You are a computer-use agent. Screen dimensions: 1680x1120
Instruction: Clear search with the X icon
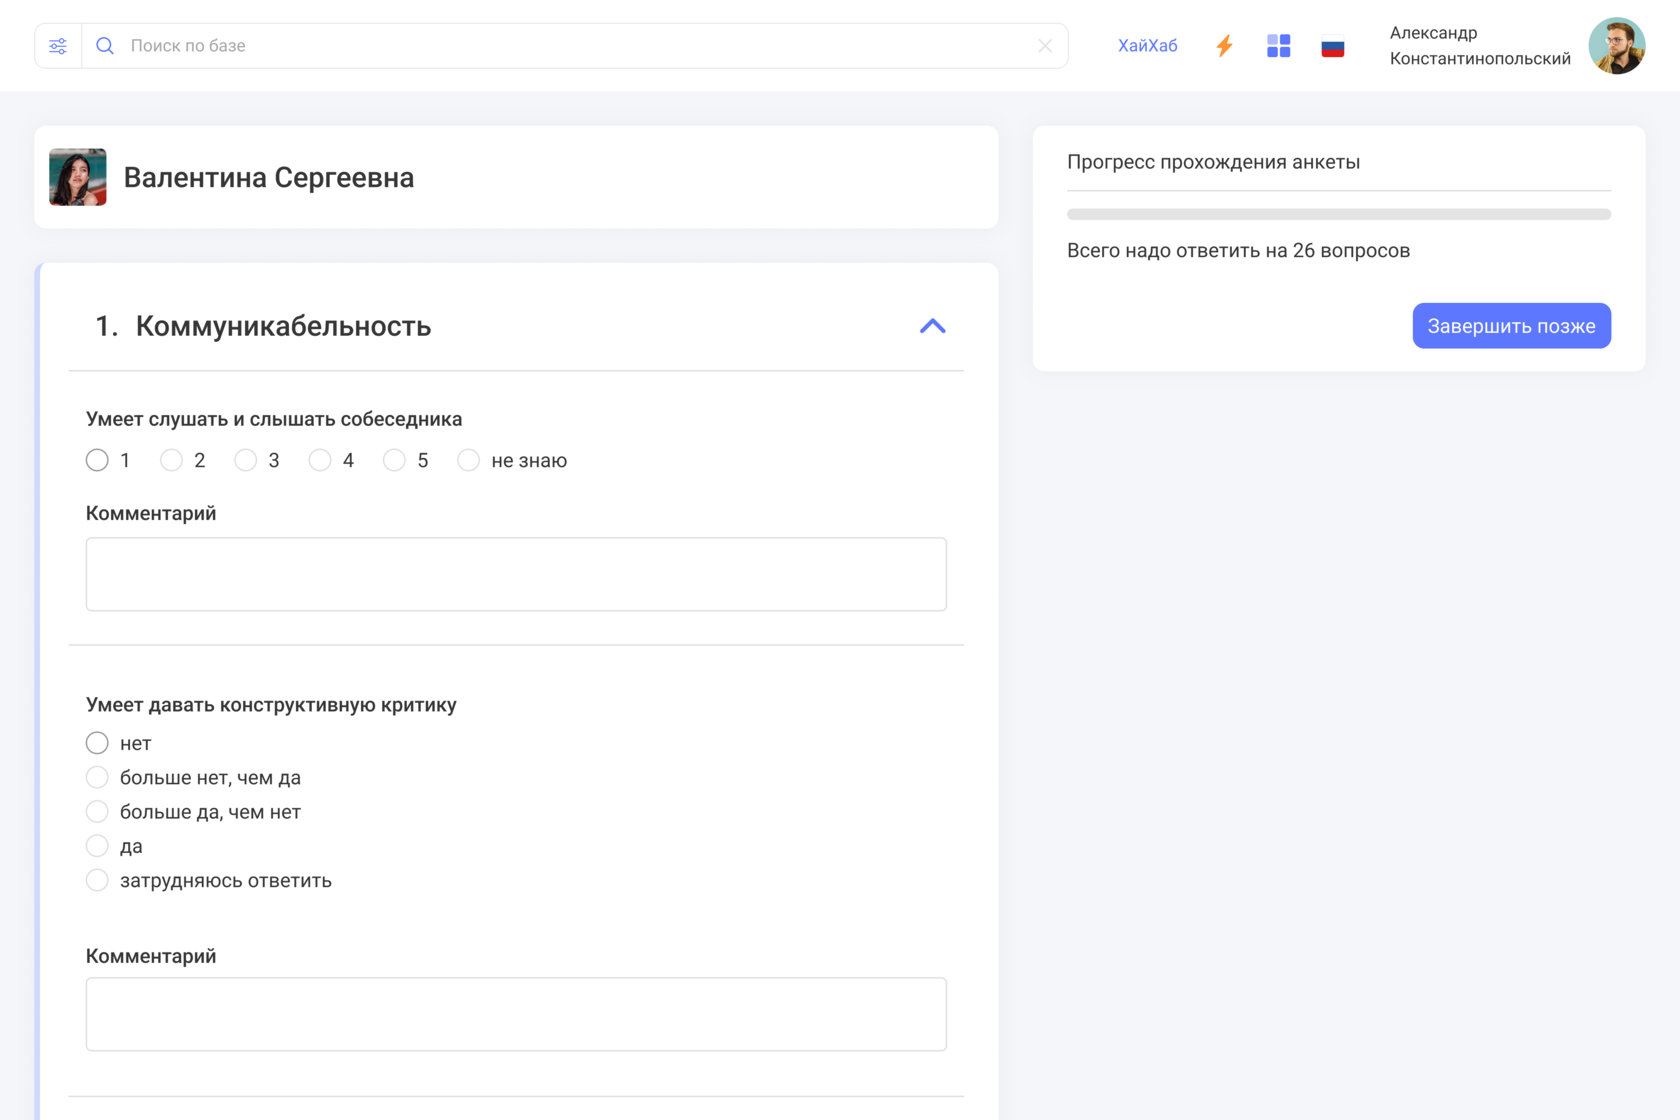(1045, 46)
